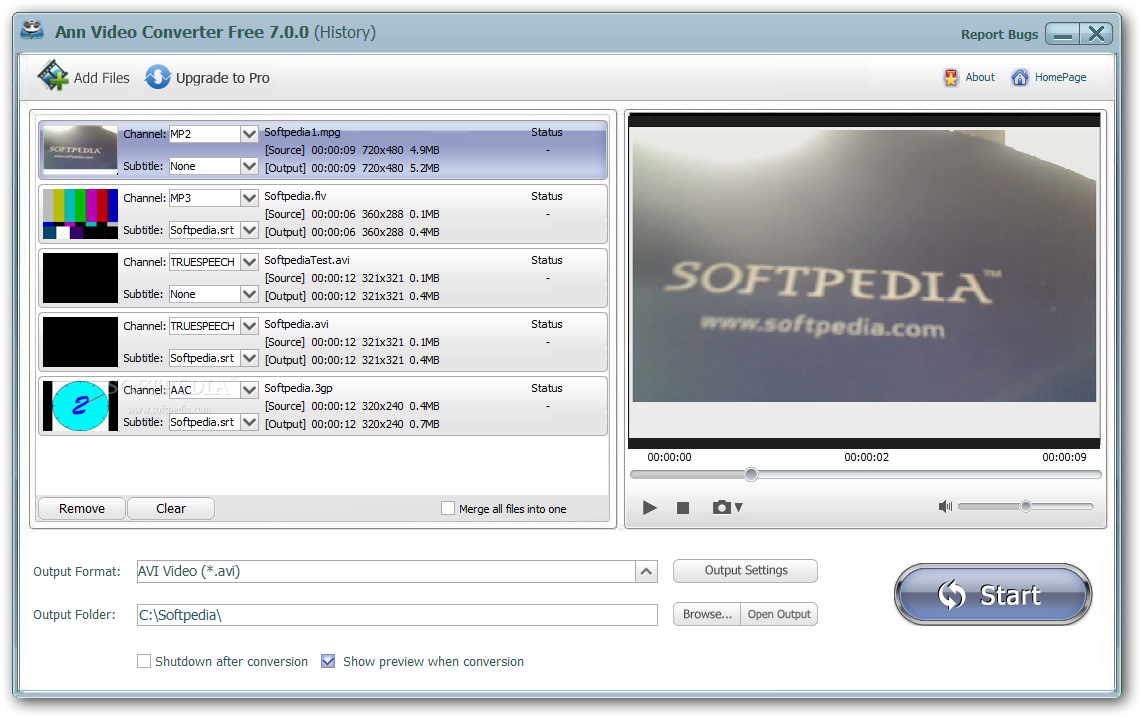Select the Softpedia.avi black thumbnail
Image resolution: width=1142 pixels, height=718 pixels.
click(80, 342)
